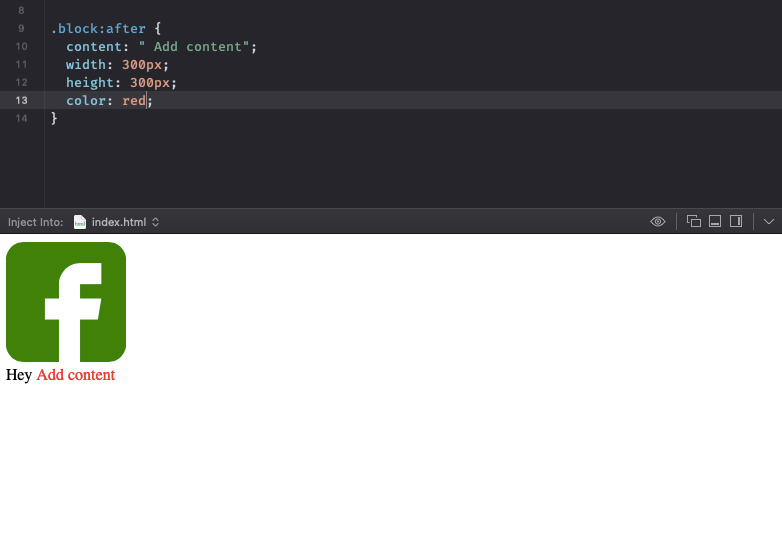Click the content property name
782x538 pixels.
tap(94, 46)
